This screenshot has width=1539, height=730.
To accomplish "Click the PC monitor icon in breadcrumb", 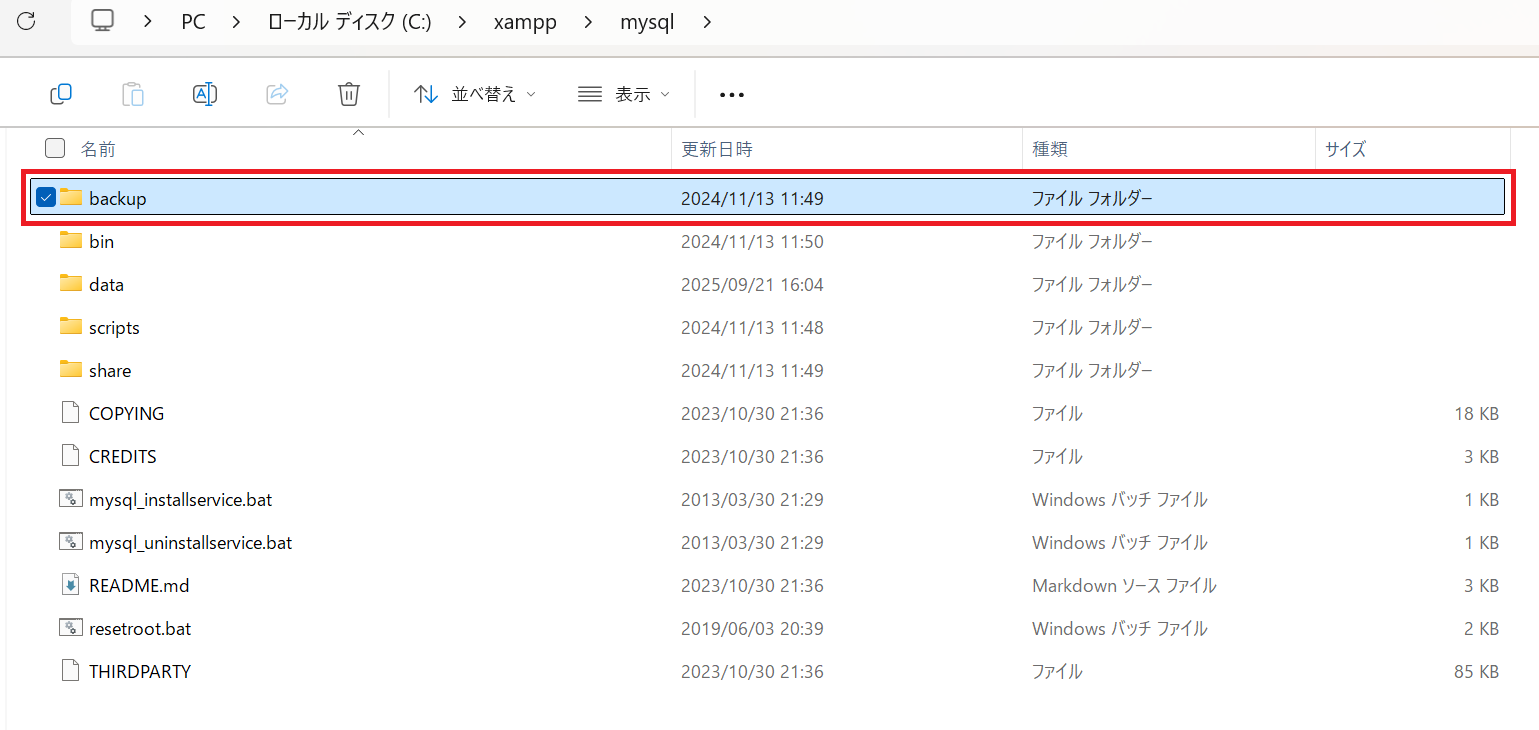I will tap(102, 21).
